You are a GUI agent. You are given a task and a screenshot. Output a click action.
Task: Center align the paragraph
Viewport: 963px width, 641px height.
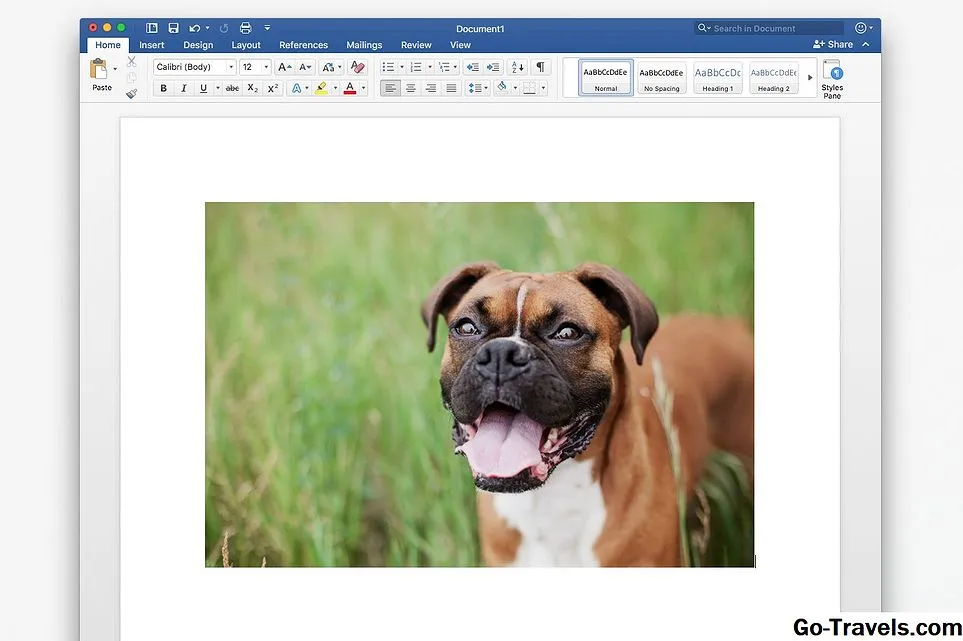pyautogui.click(x=411, y=88)
